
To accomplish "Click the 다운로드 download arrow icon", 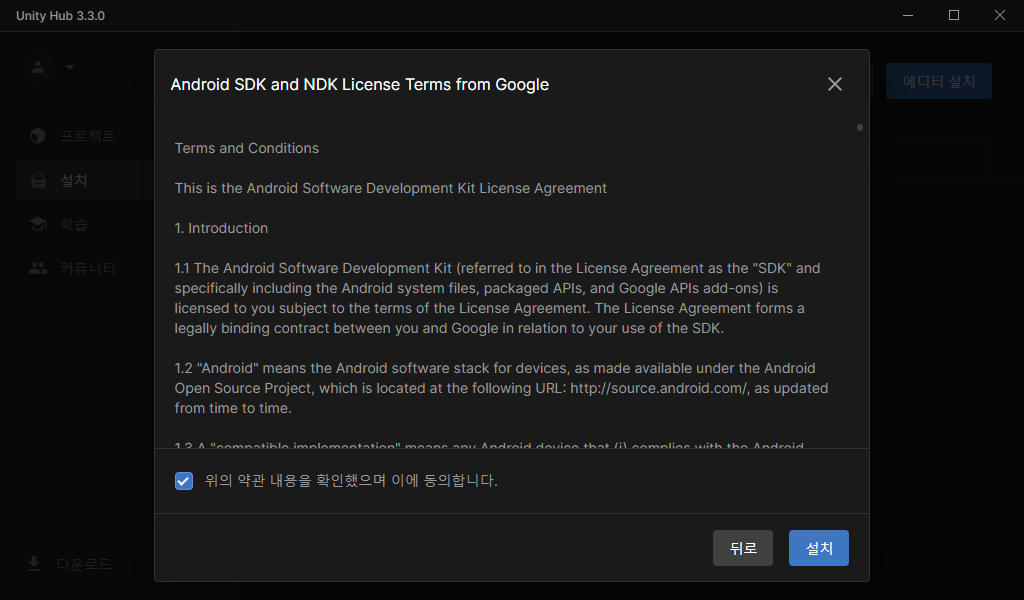I will (x=34, y=563).
